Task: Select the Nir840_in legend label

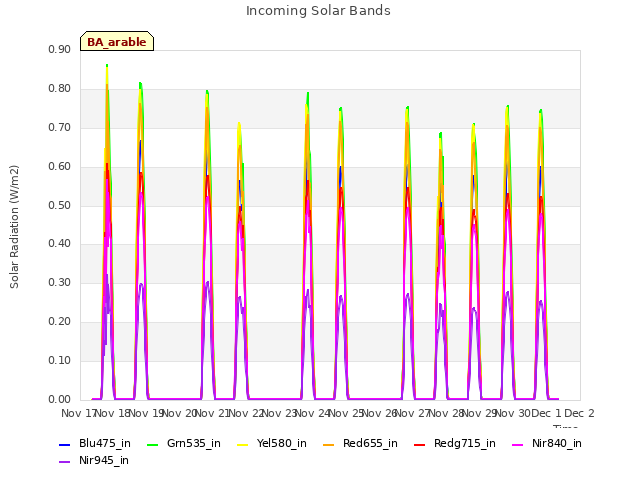Action: coord(557,443)
